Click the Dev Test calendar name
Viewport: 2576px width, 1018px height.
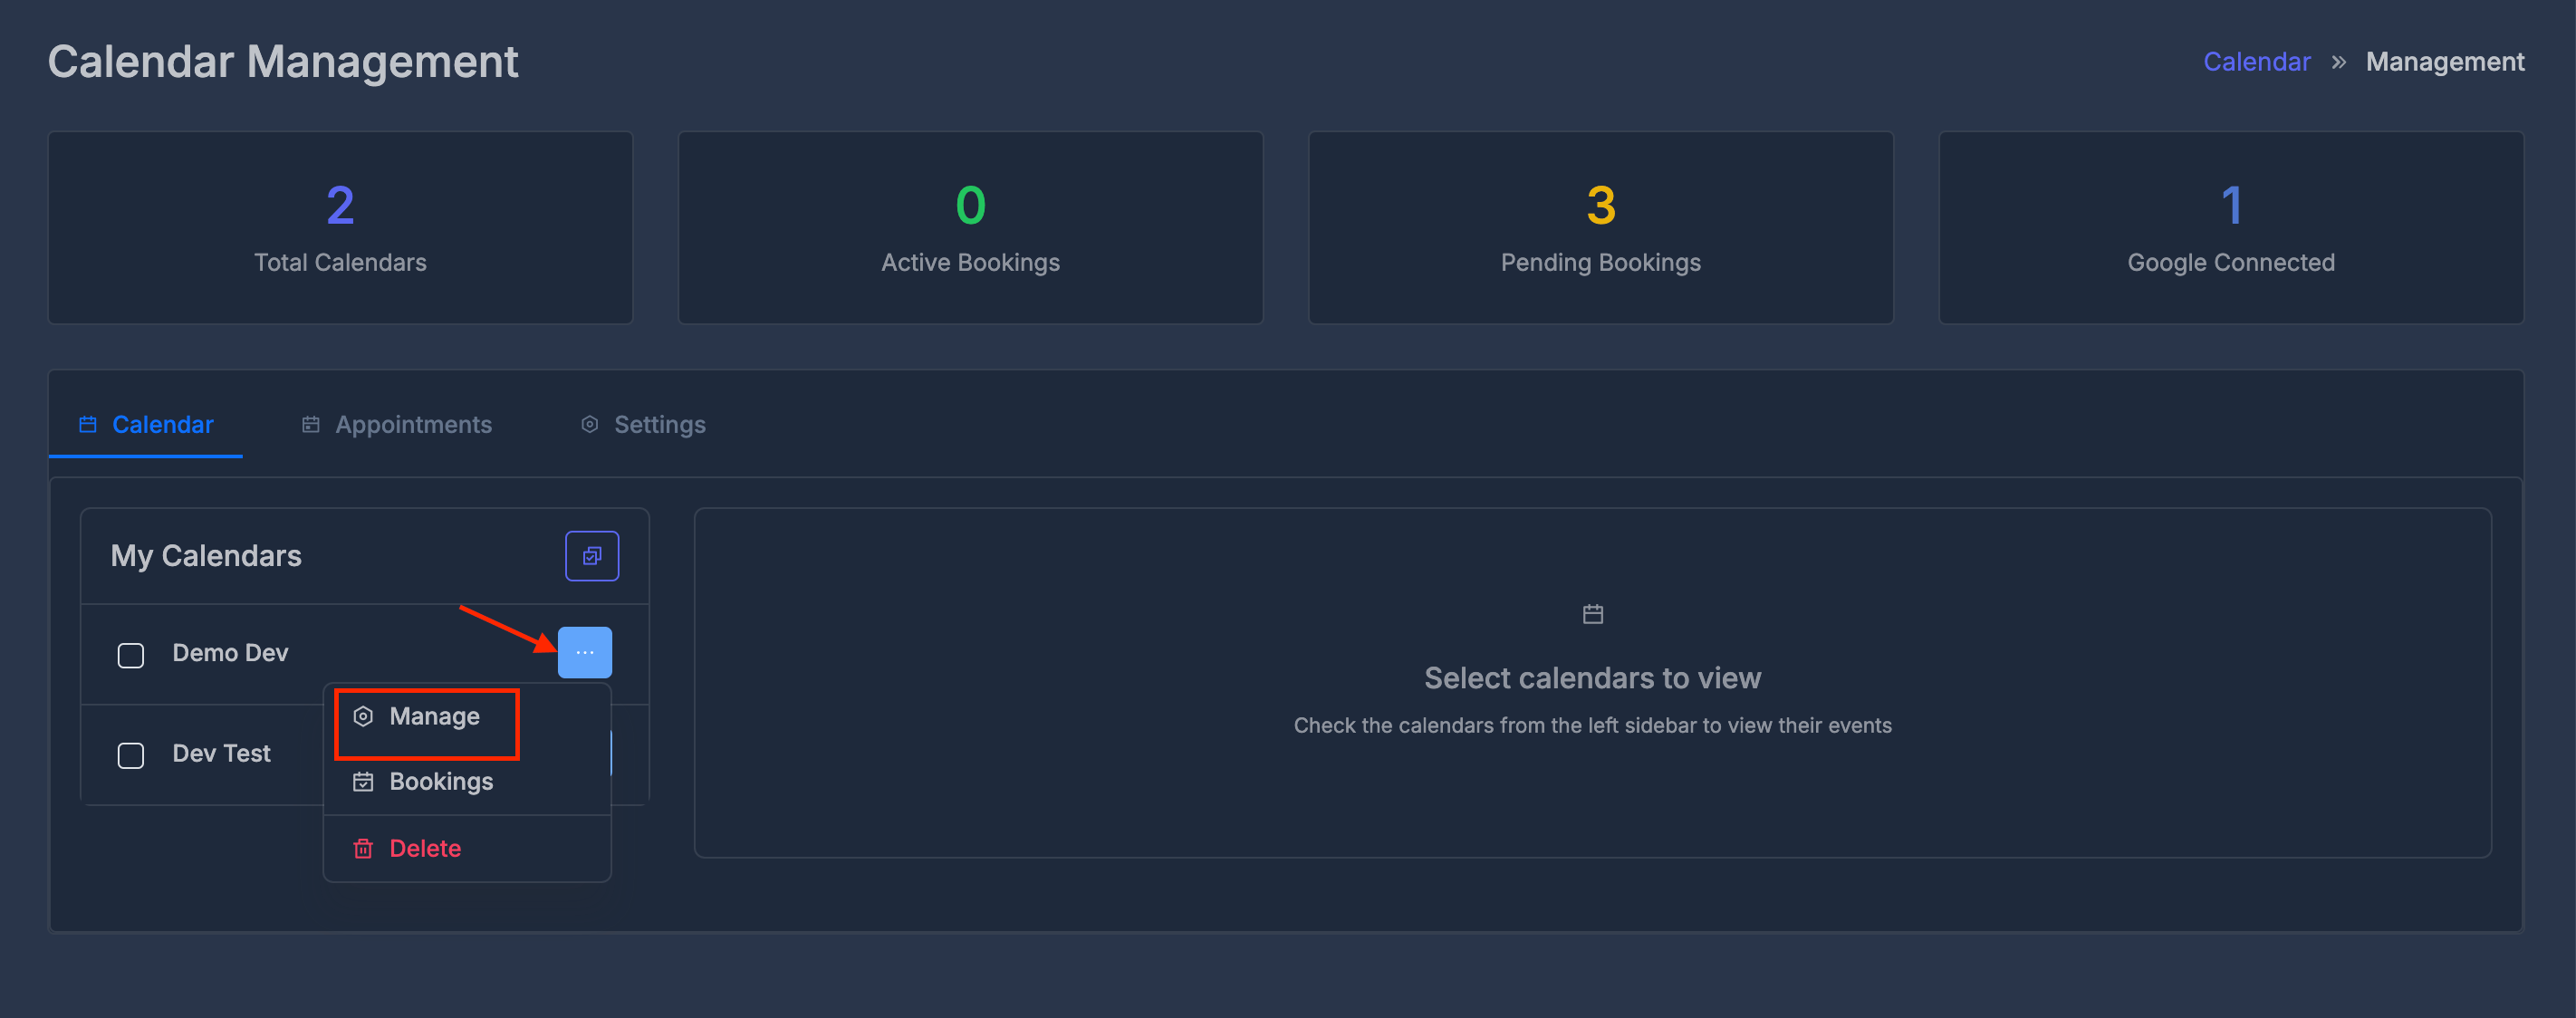pos(221,753)
